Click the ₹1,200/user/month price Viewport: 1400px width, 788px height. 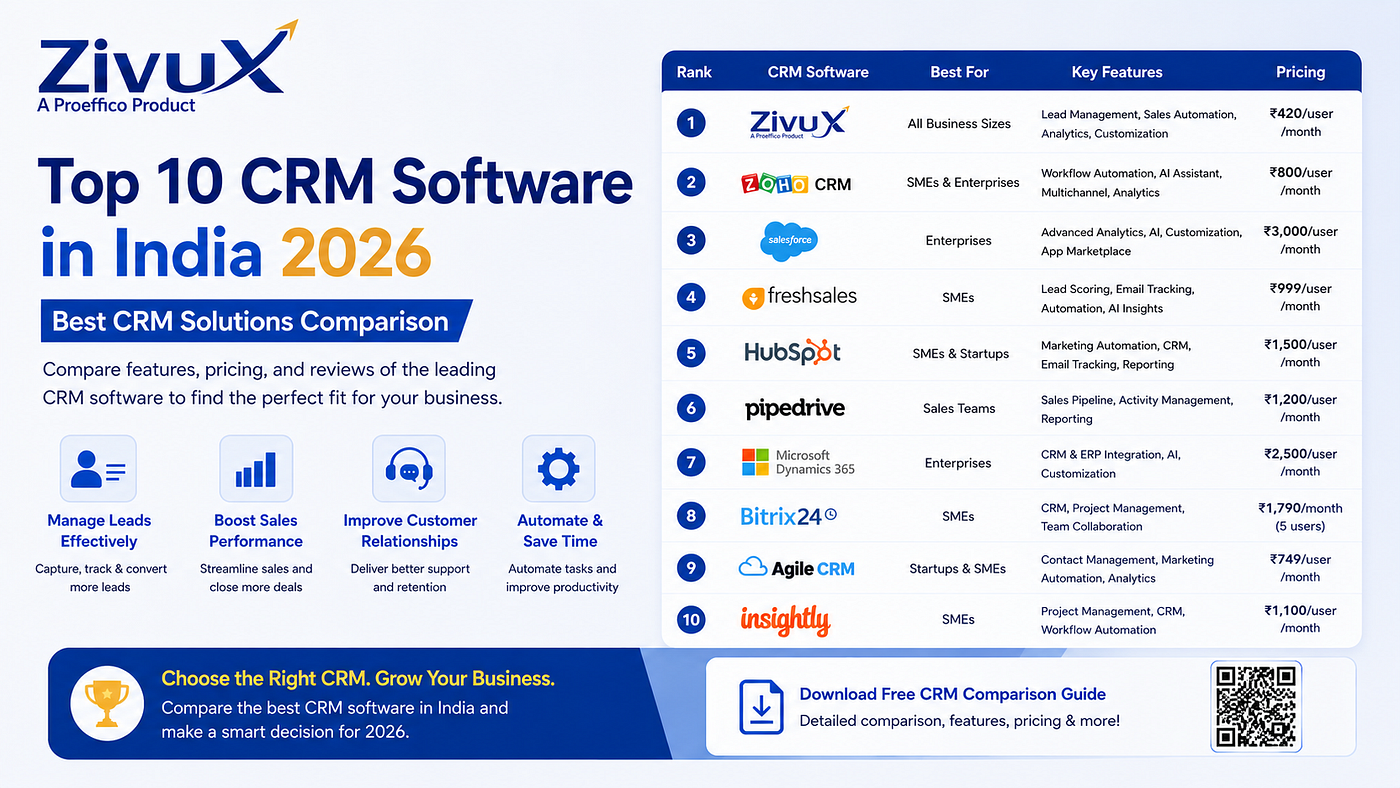(1301, 408)
